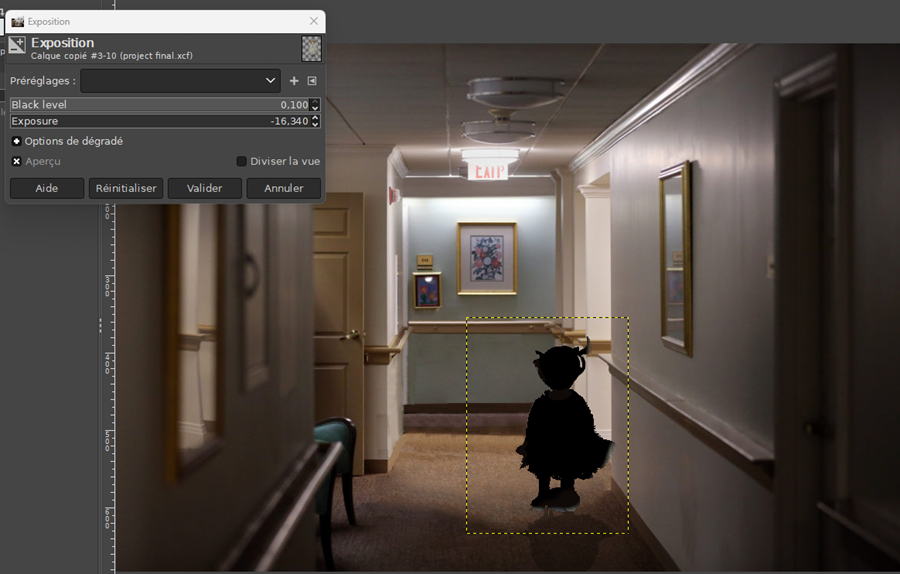
Task: Open the presets management menu icon
Action: (x=312, y=81)
